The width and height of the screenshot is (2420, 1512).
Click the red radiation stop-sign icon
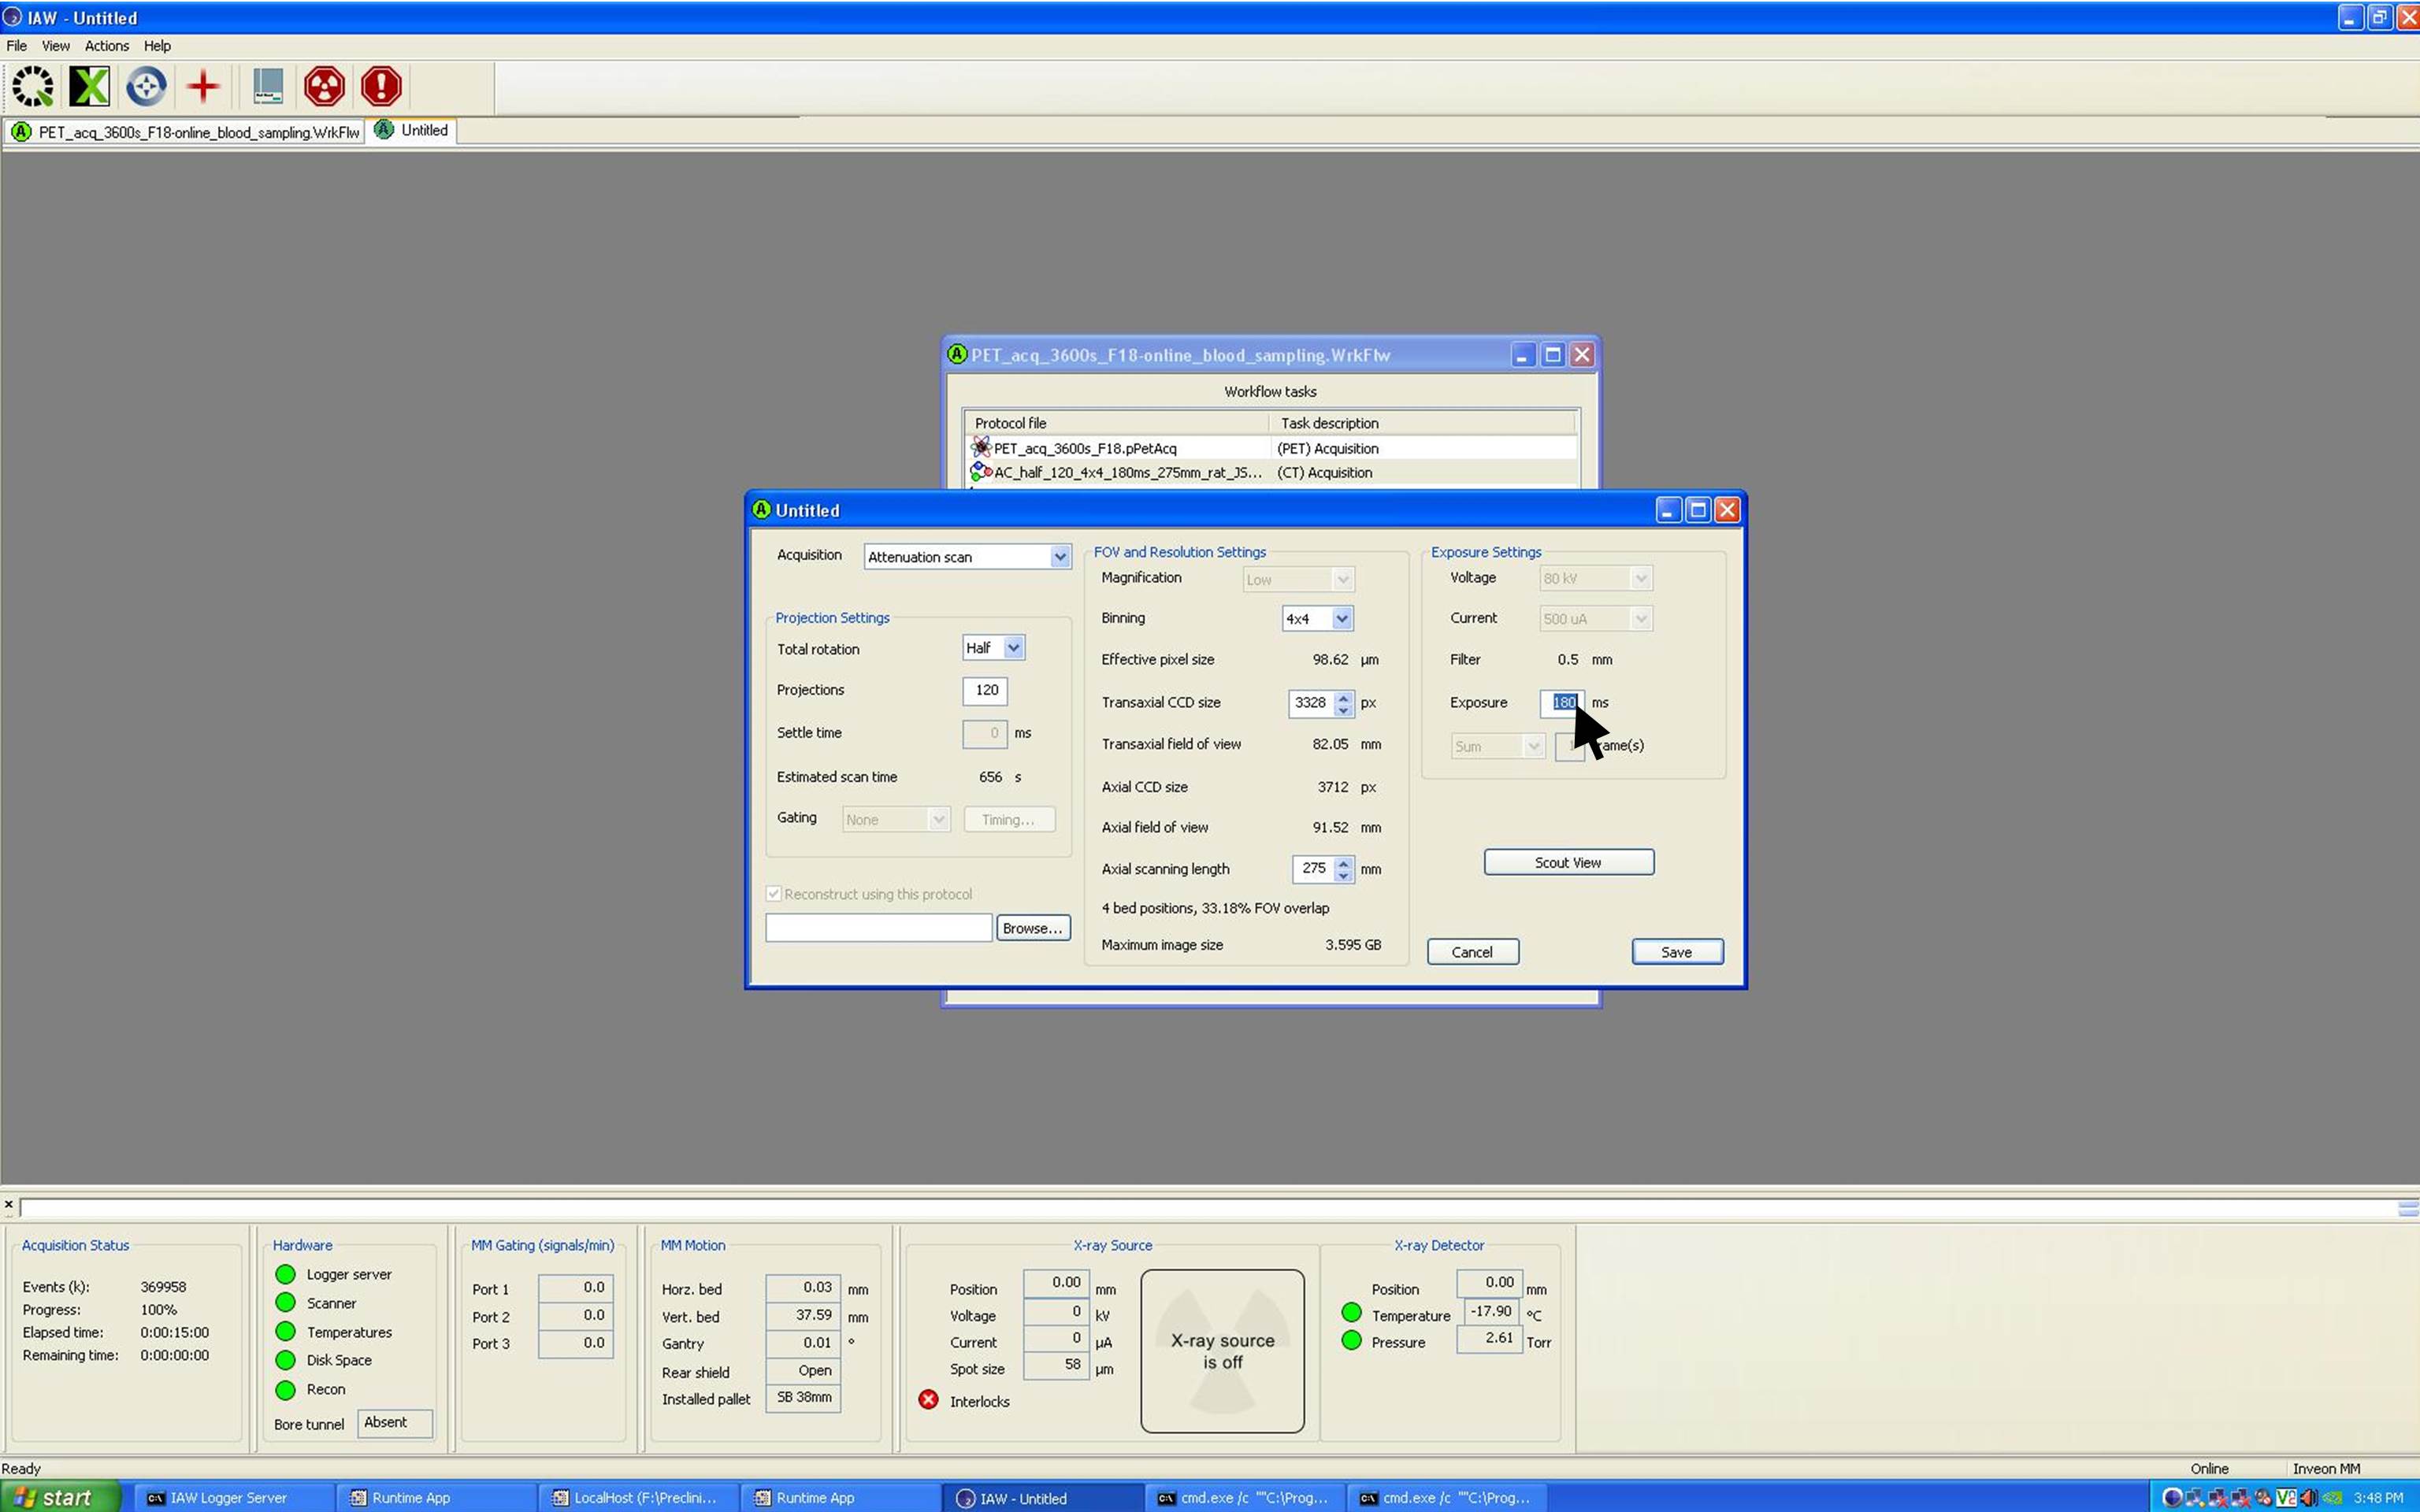pyautogui.click(x=324, y=86)
